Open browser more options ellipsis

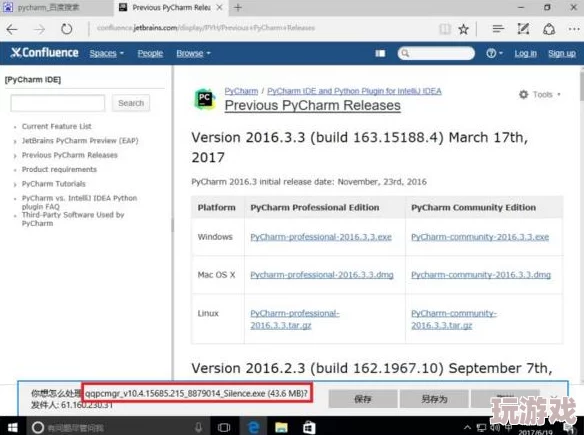(574, 29)
